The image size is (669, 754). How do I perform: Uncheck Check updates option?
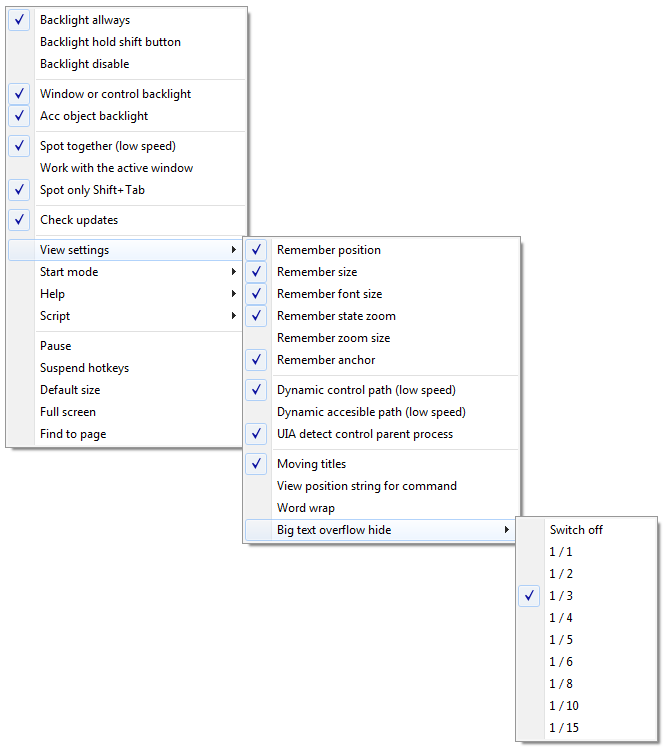click(127, 220)
